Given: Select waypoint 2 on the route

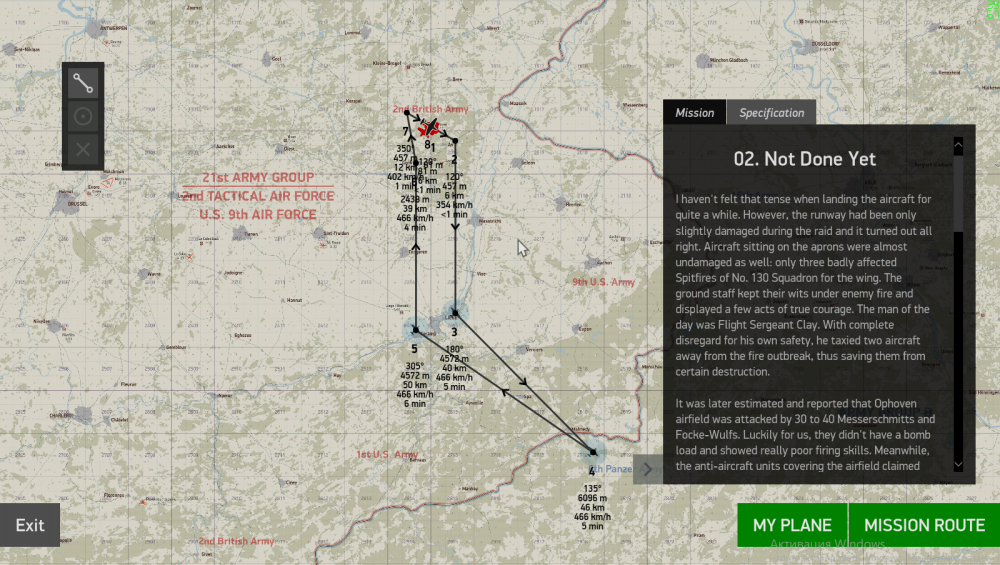Looking at the screenshot, I should click(x=455, y=140).
